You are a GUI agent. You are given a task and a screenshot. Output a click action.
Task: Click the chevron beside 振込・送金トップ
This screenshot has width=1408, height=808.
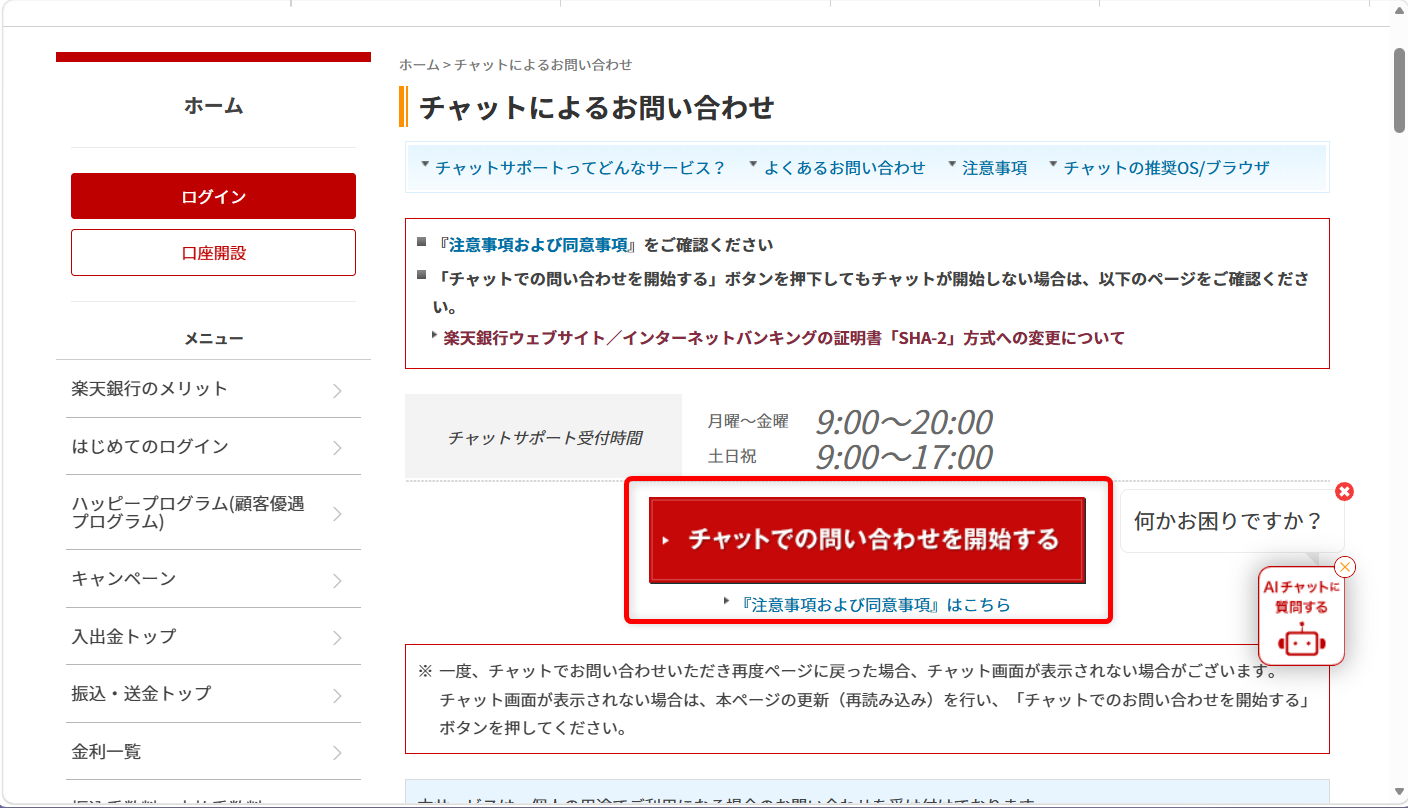338,695
